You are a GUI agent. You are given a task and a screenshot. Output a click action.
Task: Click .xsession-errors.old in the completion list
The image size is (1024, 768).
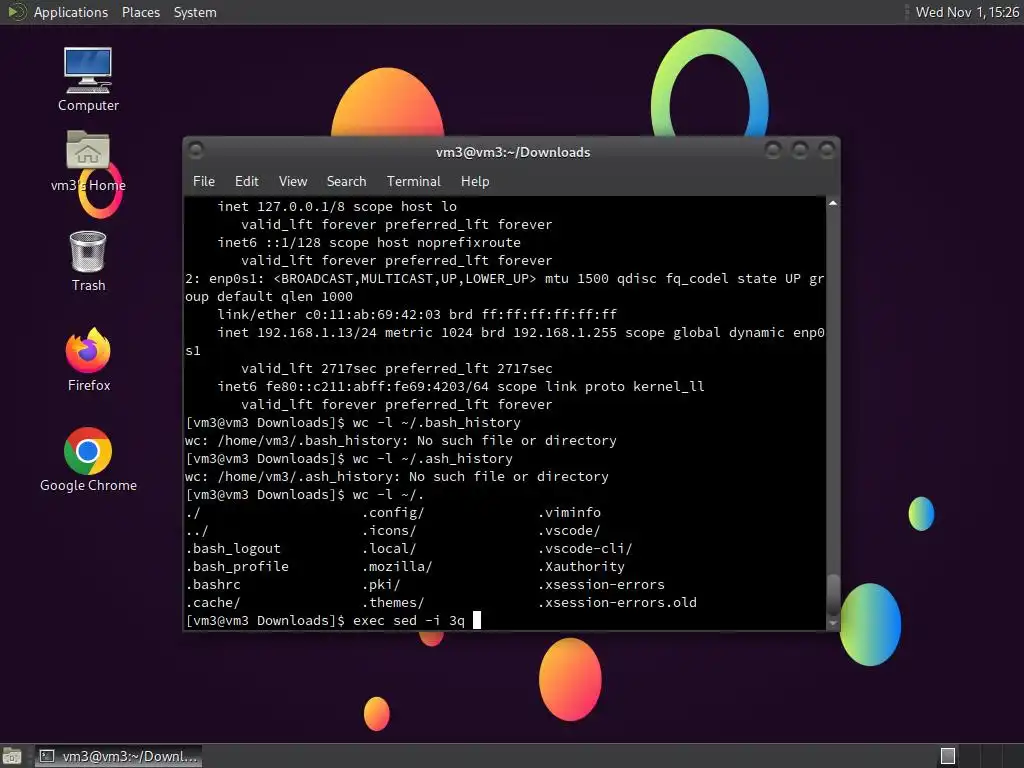[617, 602]
